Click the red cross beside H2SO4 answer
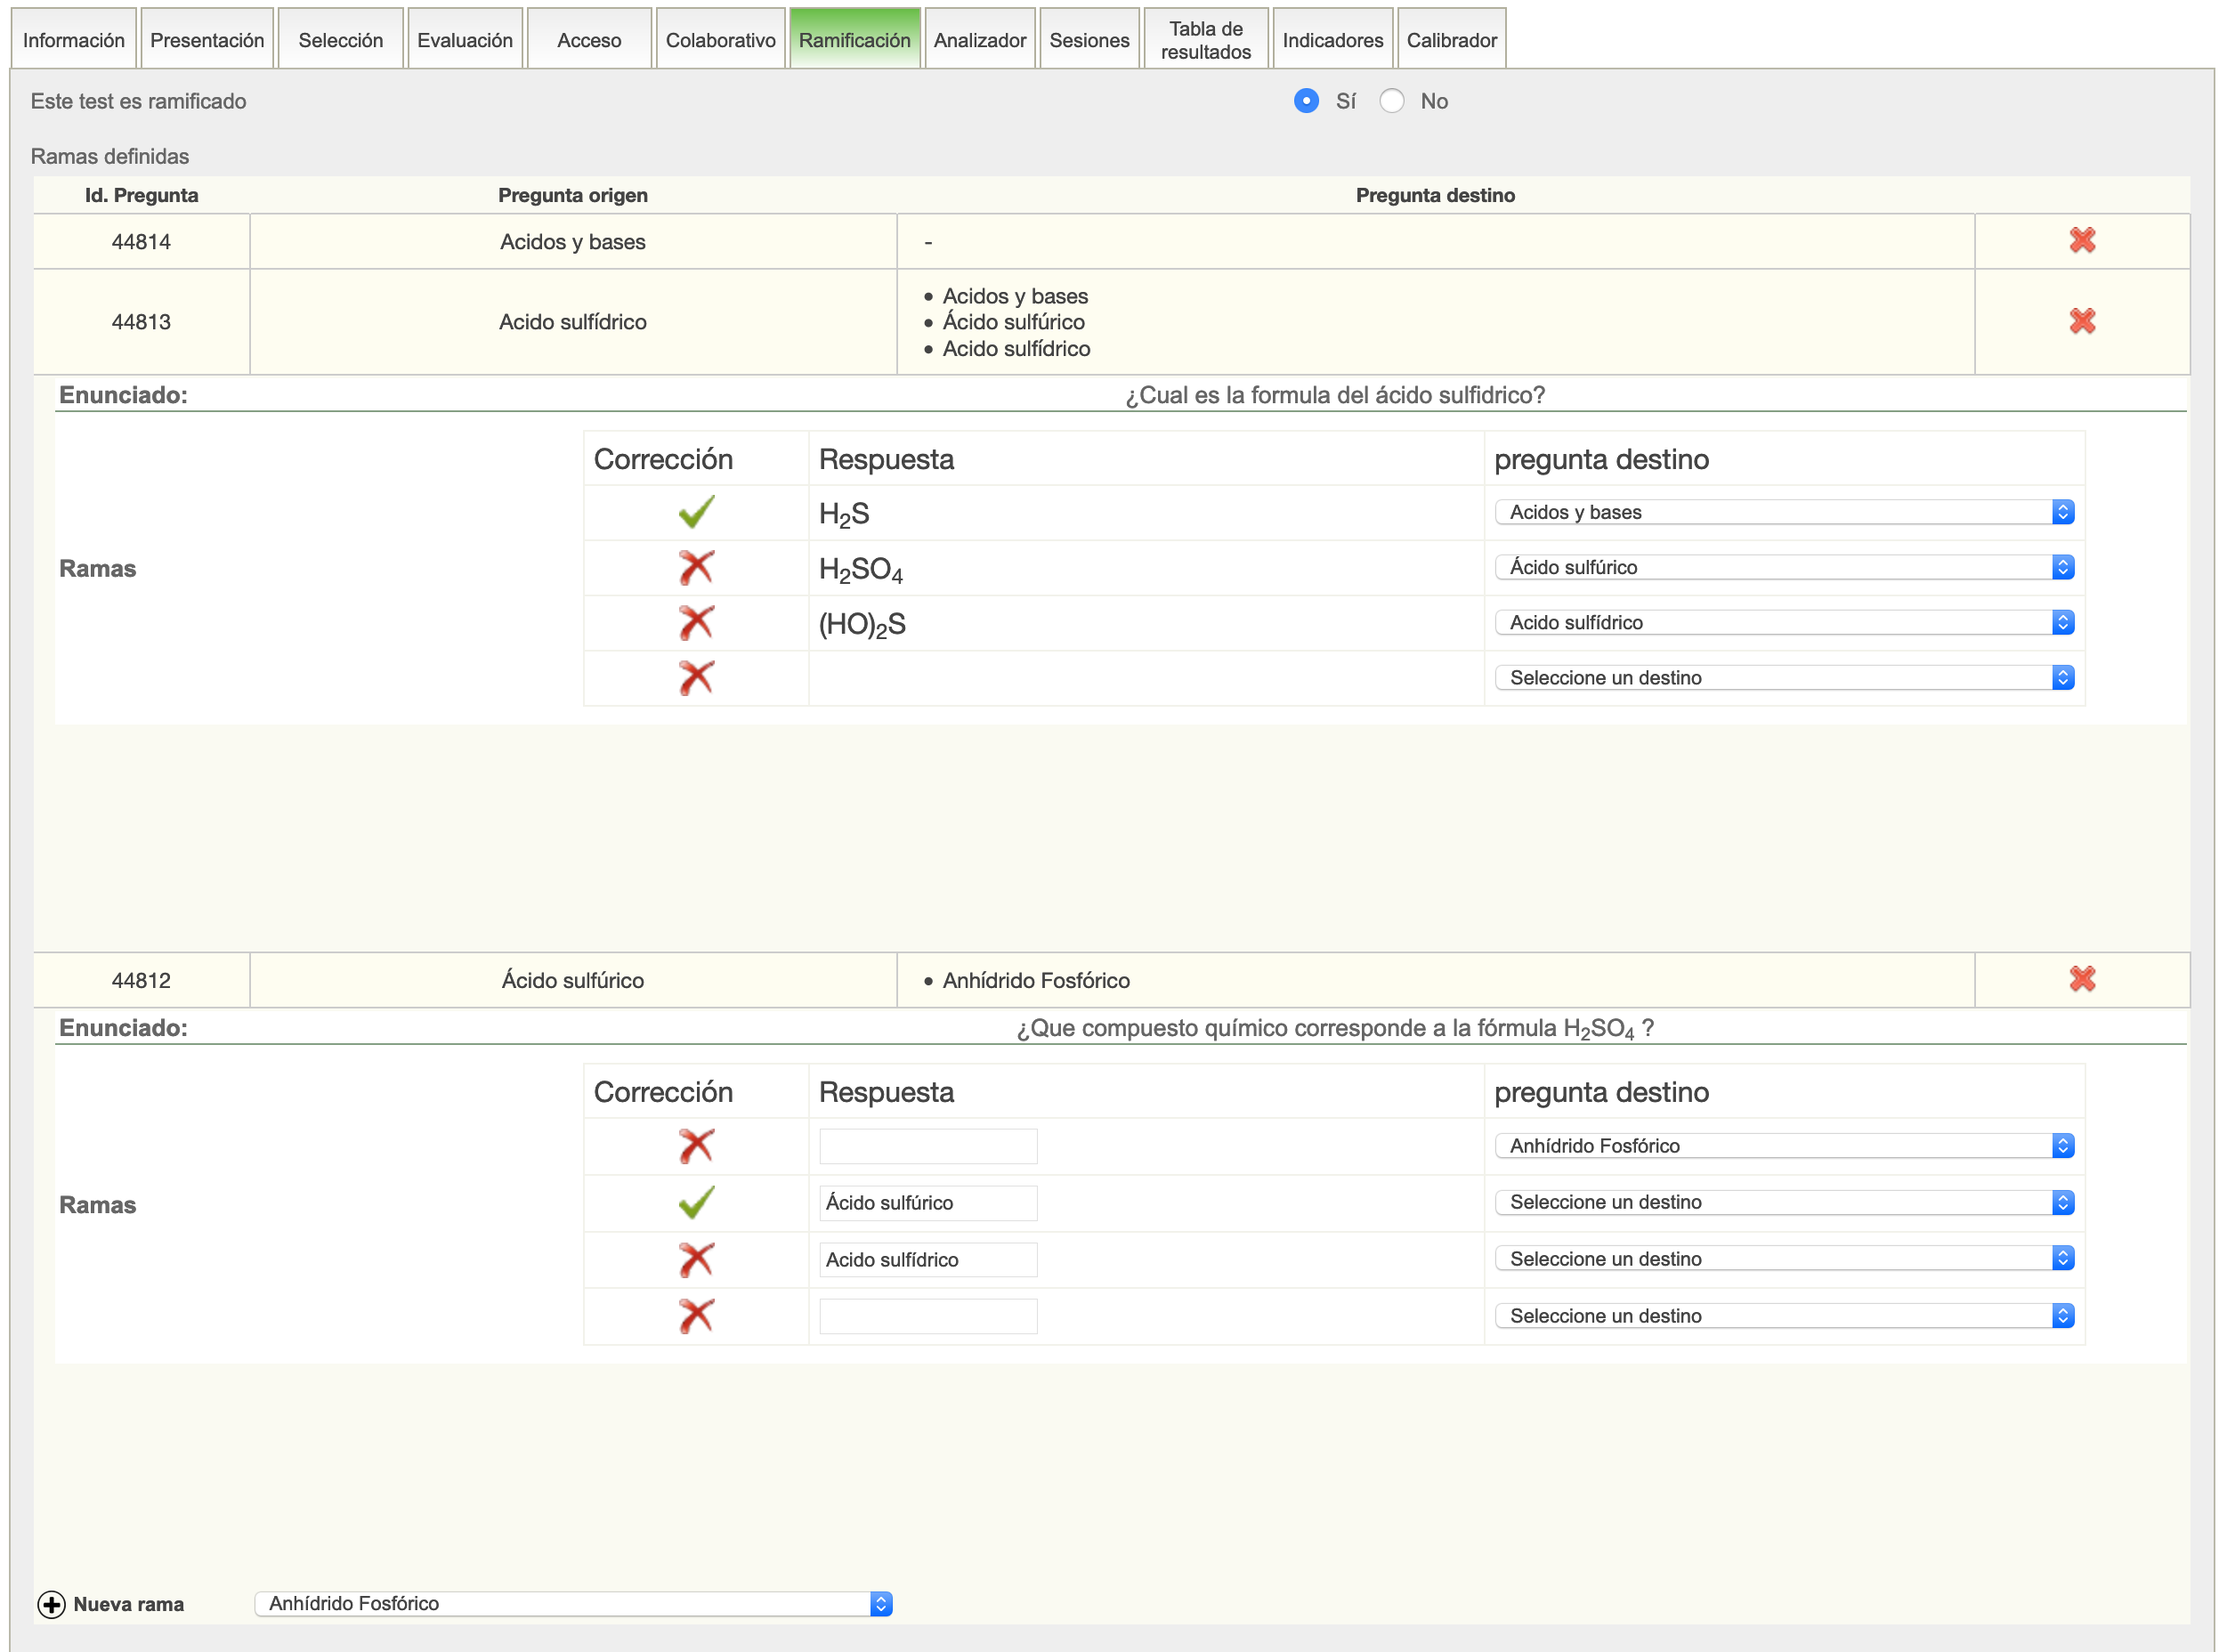The image size is (2227, 1652). pos(695,568)
